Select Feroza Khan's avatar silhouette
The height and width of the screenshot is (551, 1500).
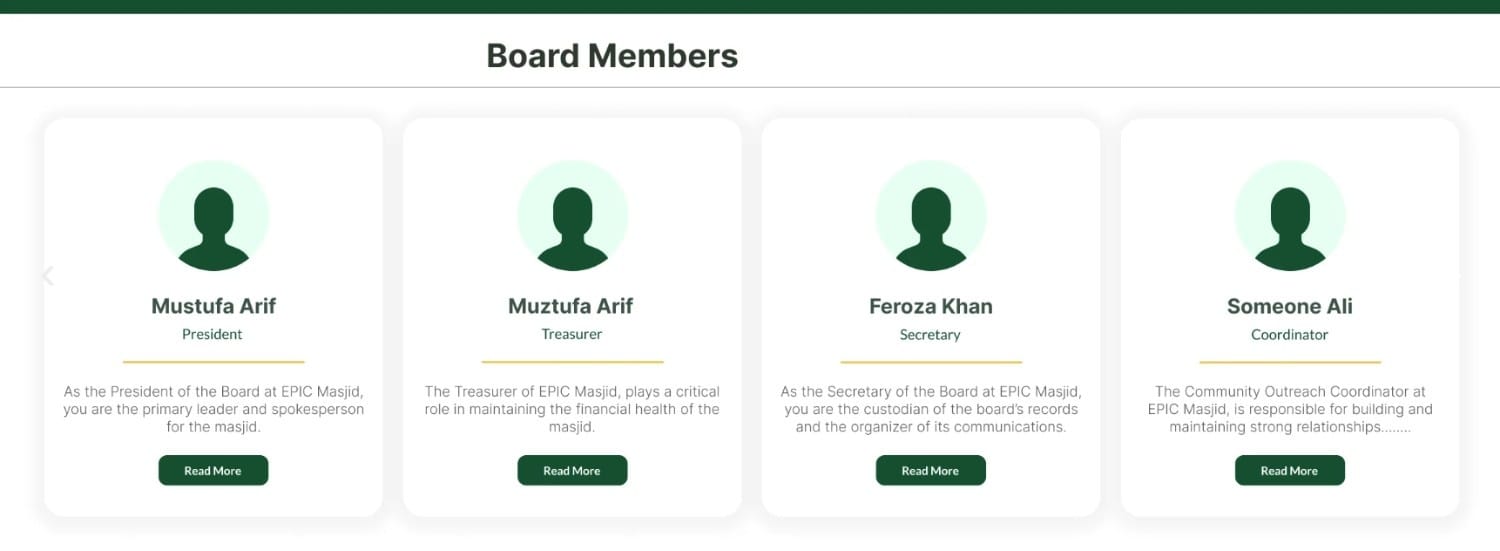coord(931,216)
